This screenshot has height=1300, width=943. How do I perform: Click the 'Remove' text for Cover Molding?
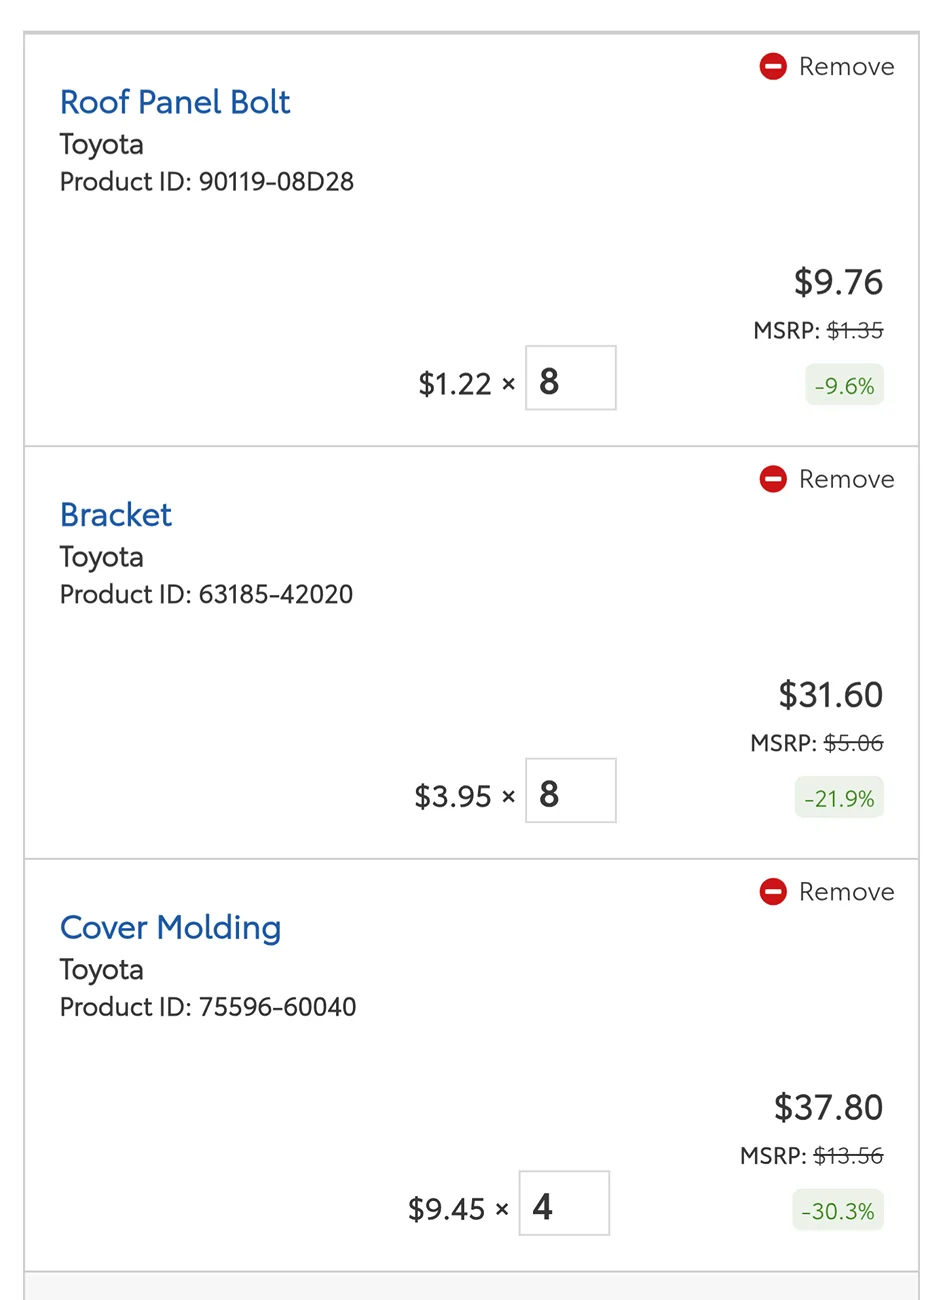[x=846, y=892]
